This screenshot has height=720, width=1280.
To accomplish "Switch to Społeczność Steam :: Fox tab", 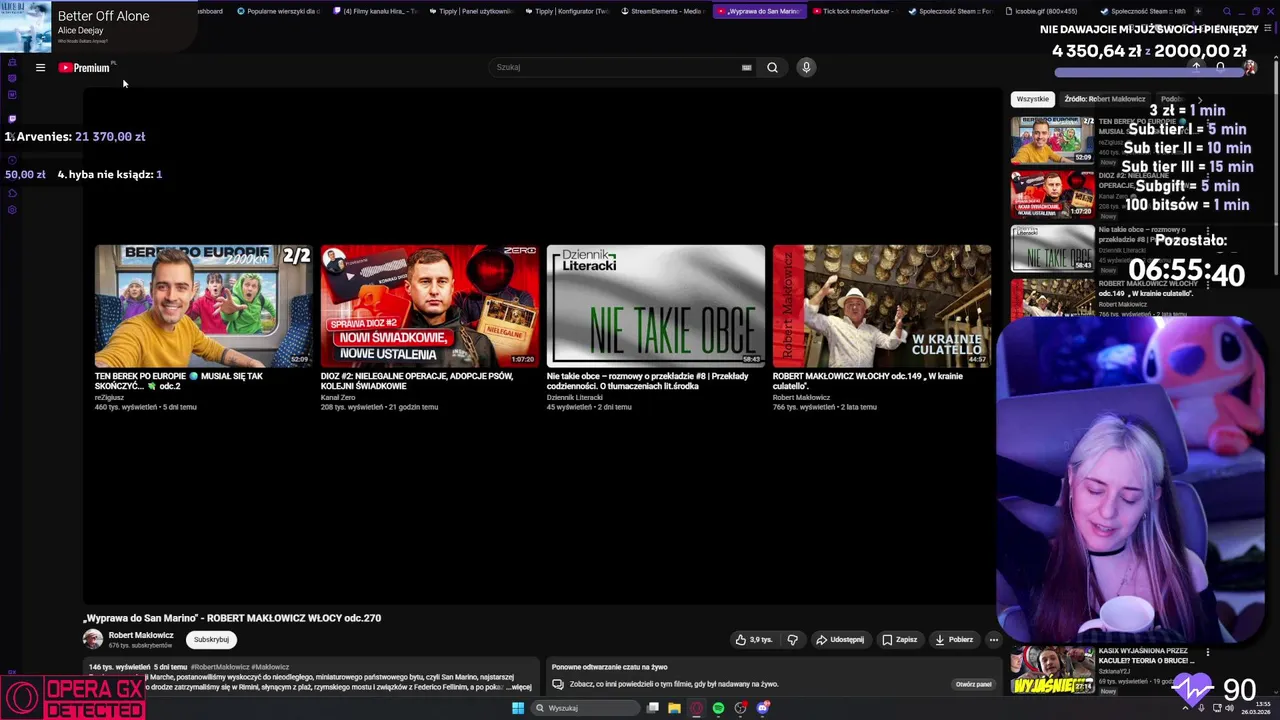I will tap(950, 11).
